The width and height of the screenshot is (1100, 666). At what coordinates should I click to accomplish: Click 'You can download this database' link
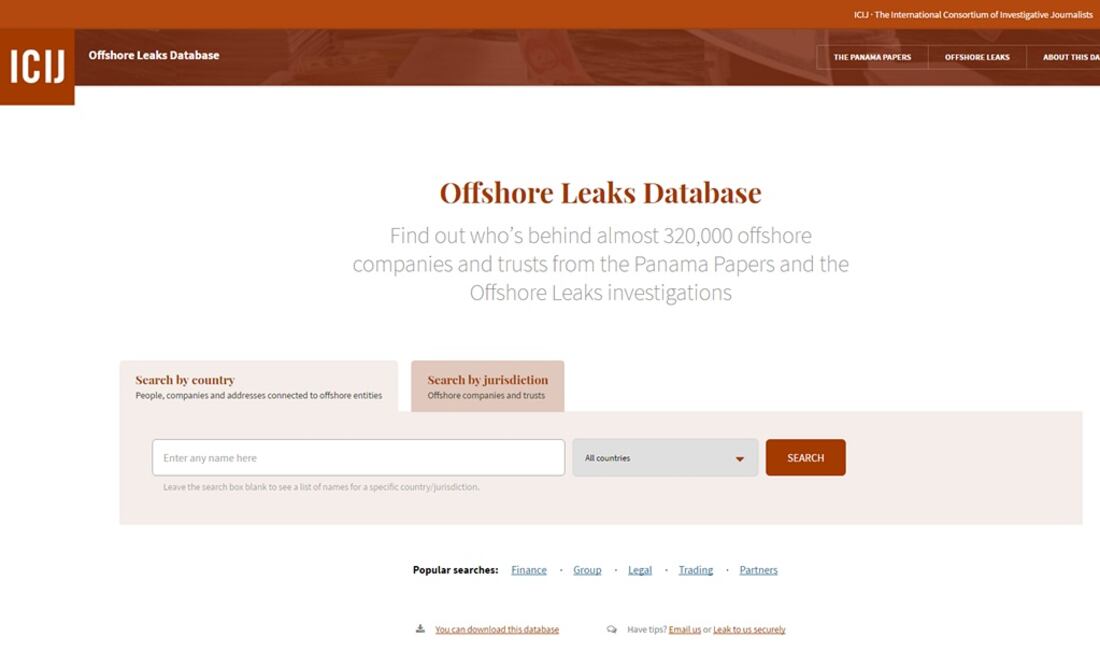pyautogui.click(x=497, y=630)
